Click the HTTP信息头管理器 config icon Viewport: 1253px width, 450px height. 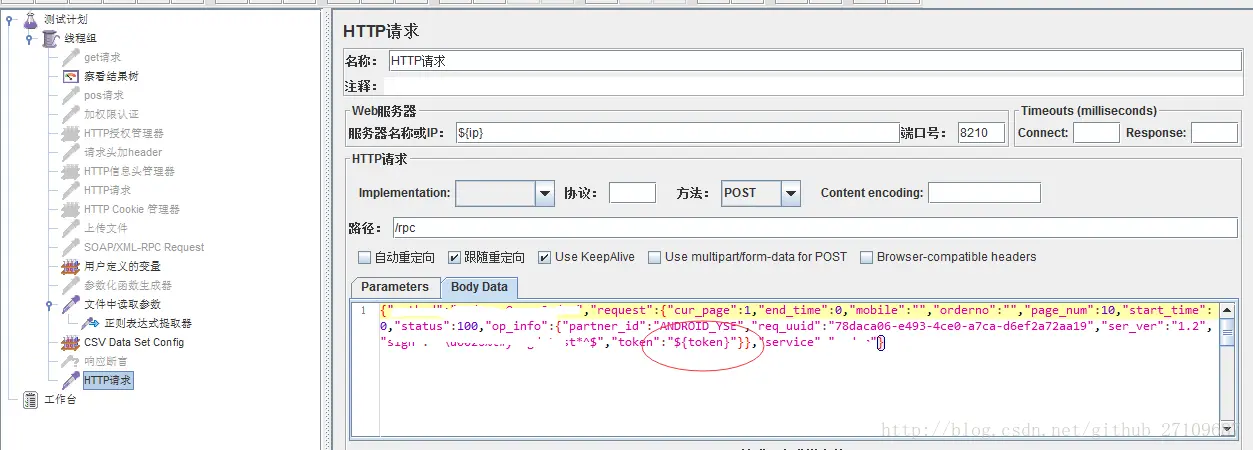click(x=71, y=171)
